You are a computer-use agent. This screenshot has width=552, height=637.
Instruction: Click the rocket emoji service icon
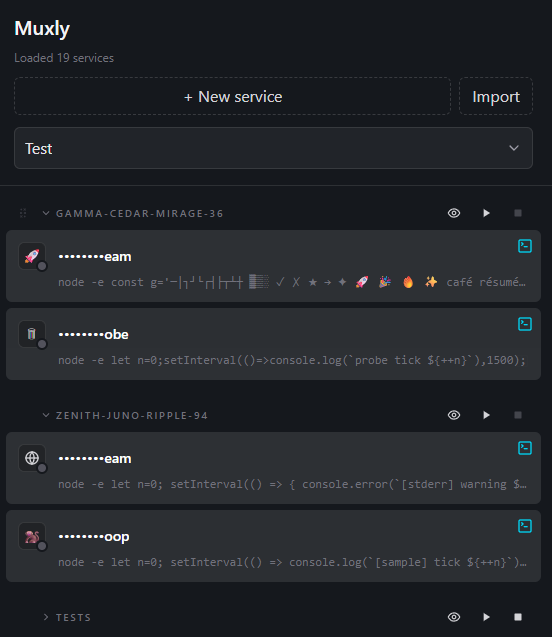tap(32, 256)
